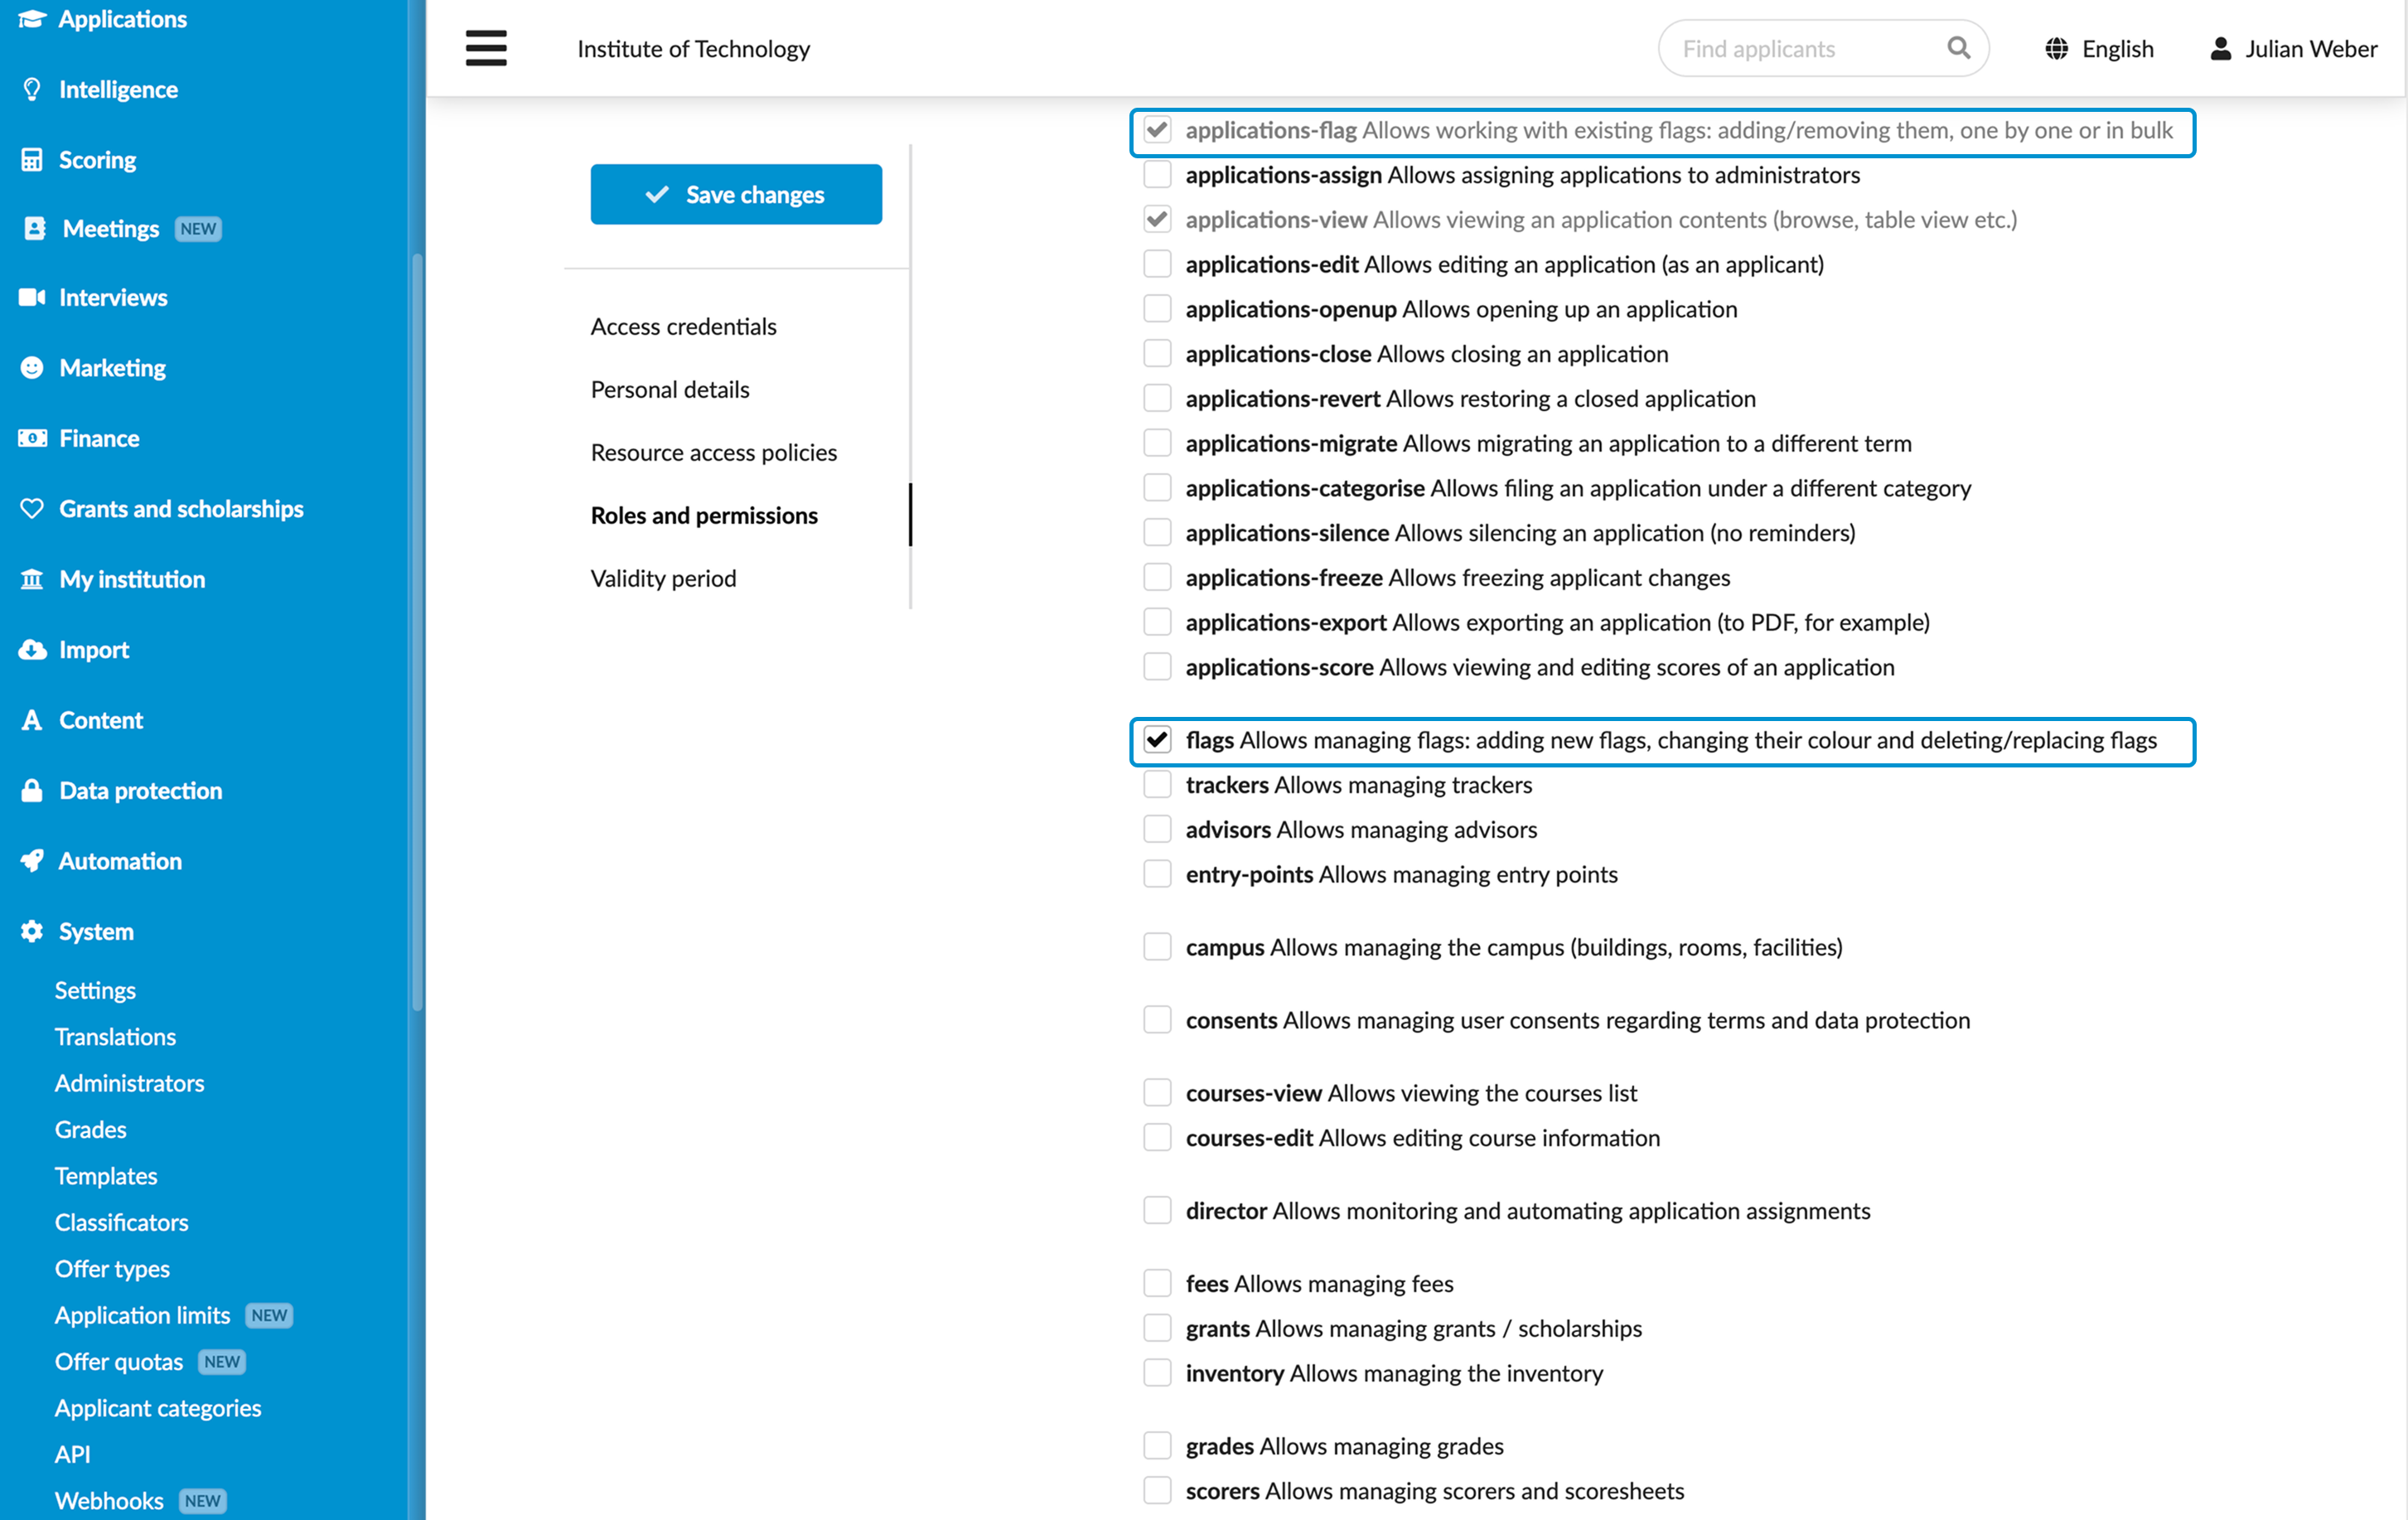Image resolution: width=2408 pixels, height=1520 pixels.
Task: Switch to the Personal details section
Action: point(670,390)
